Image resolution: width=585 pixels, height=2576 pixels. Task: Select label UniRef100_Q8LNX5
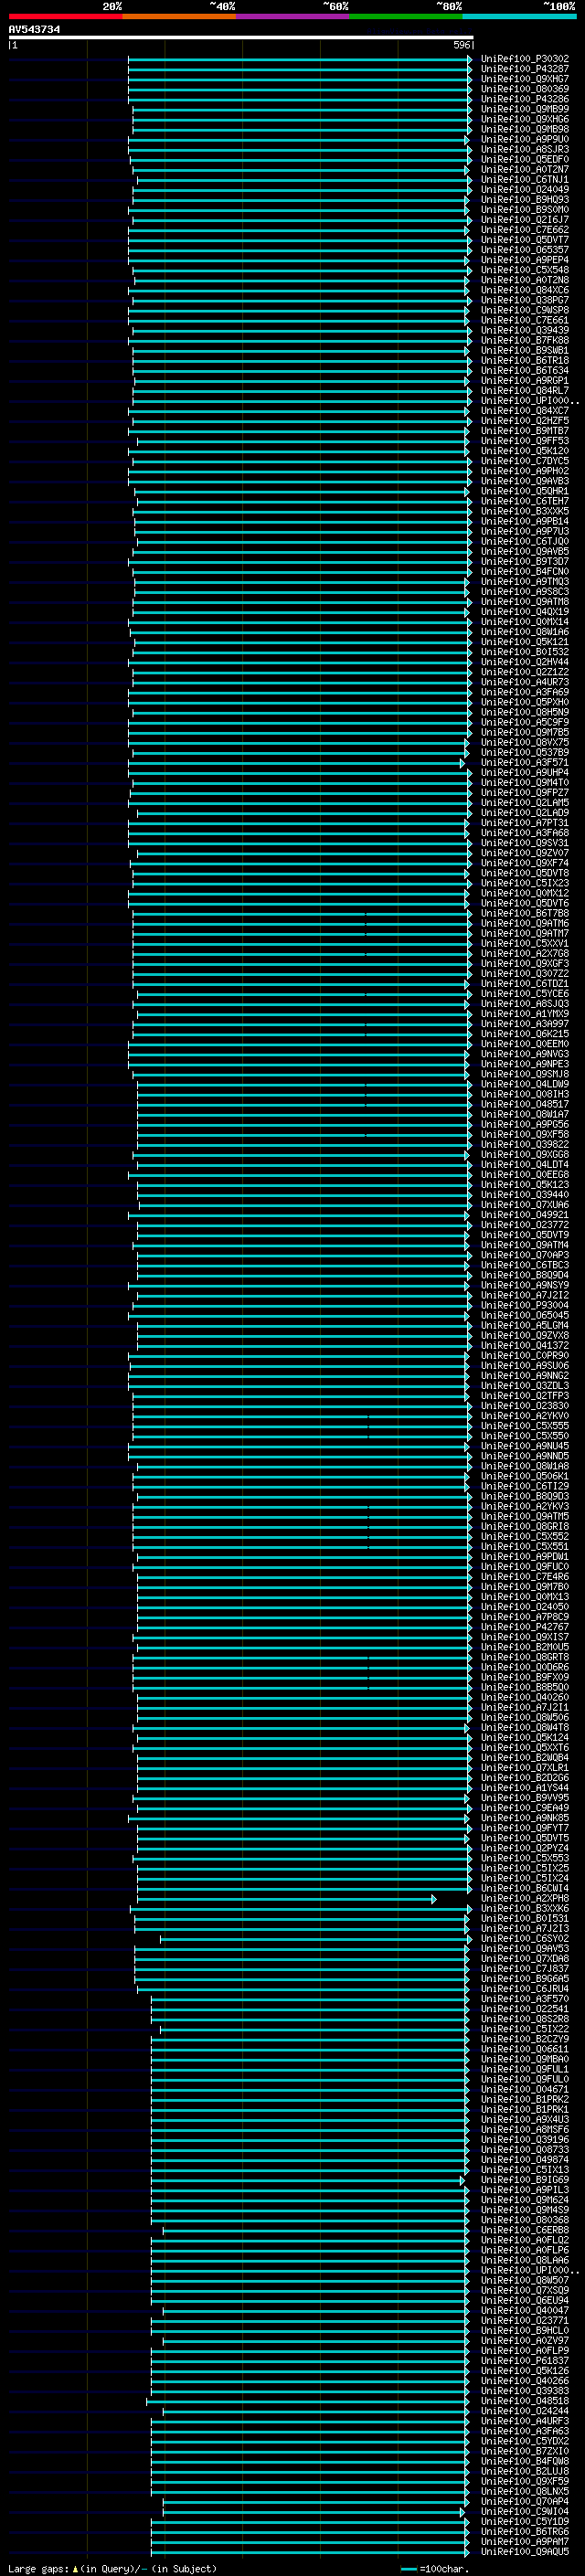tap(525, 2491)
